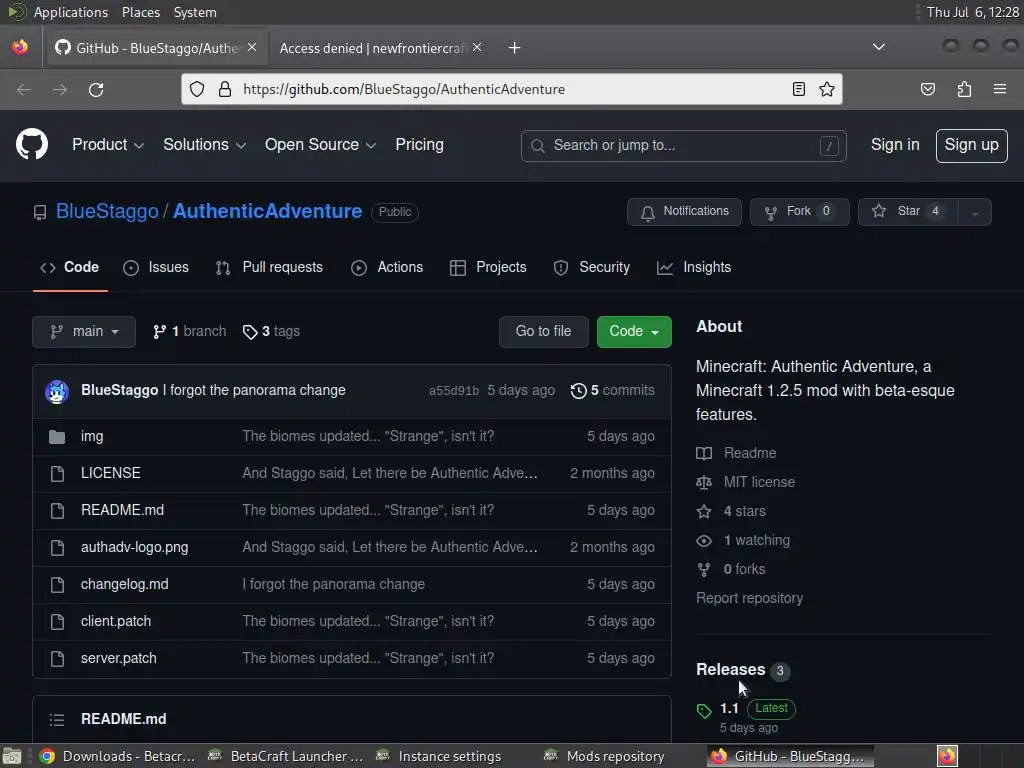Open the changelog.md file
Image resolution: width=1024 pixels, height=768 pixels.
pyautogui.click(x=124, y=584)
